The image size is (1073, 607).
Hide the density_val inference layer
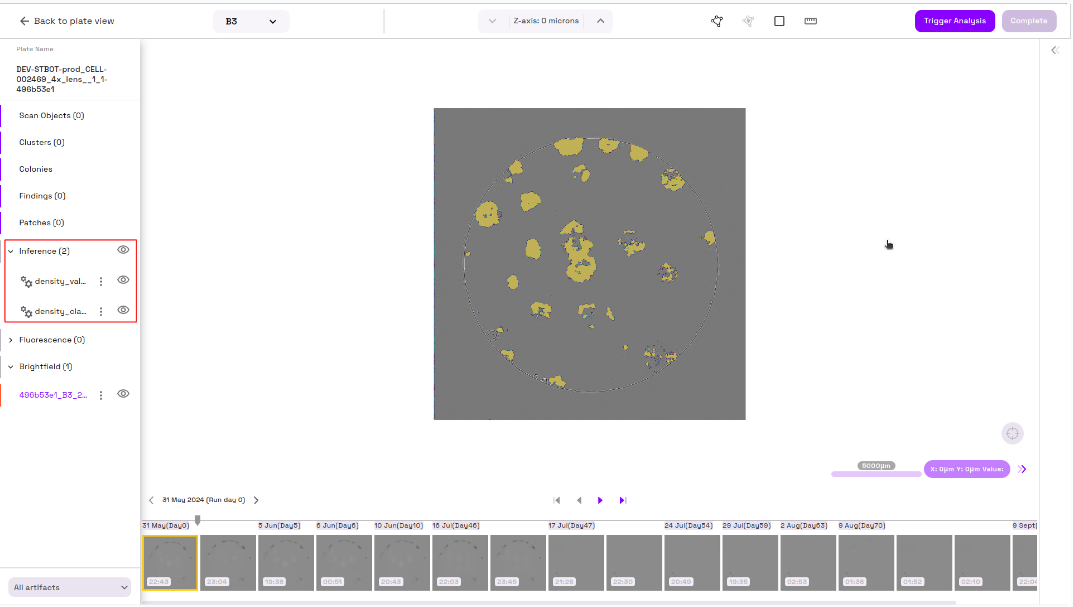pyautogui.click(x=123, y=280)
